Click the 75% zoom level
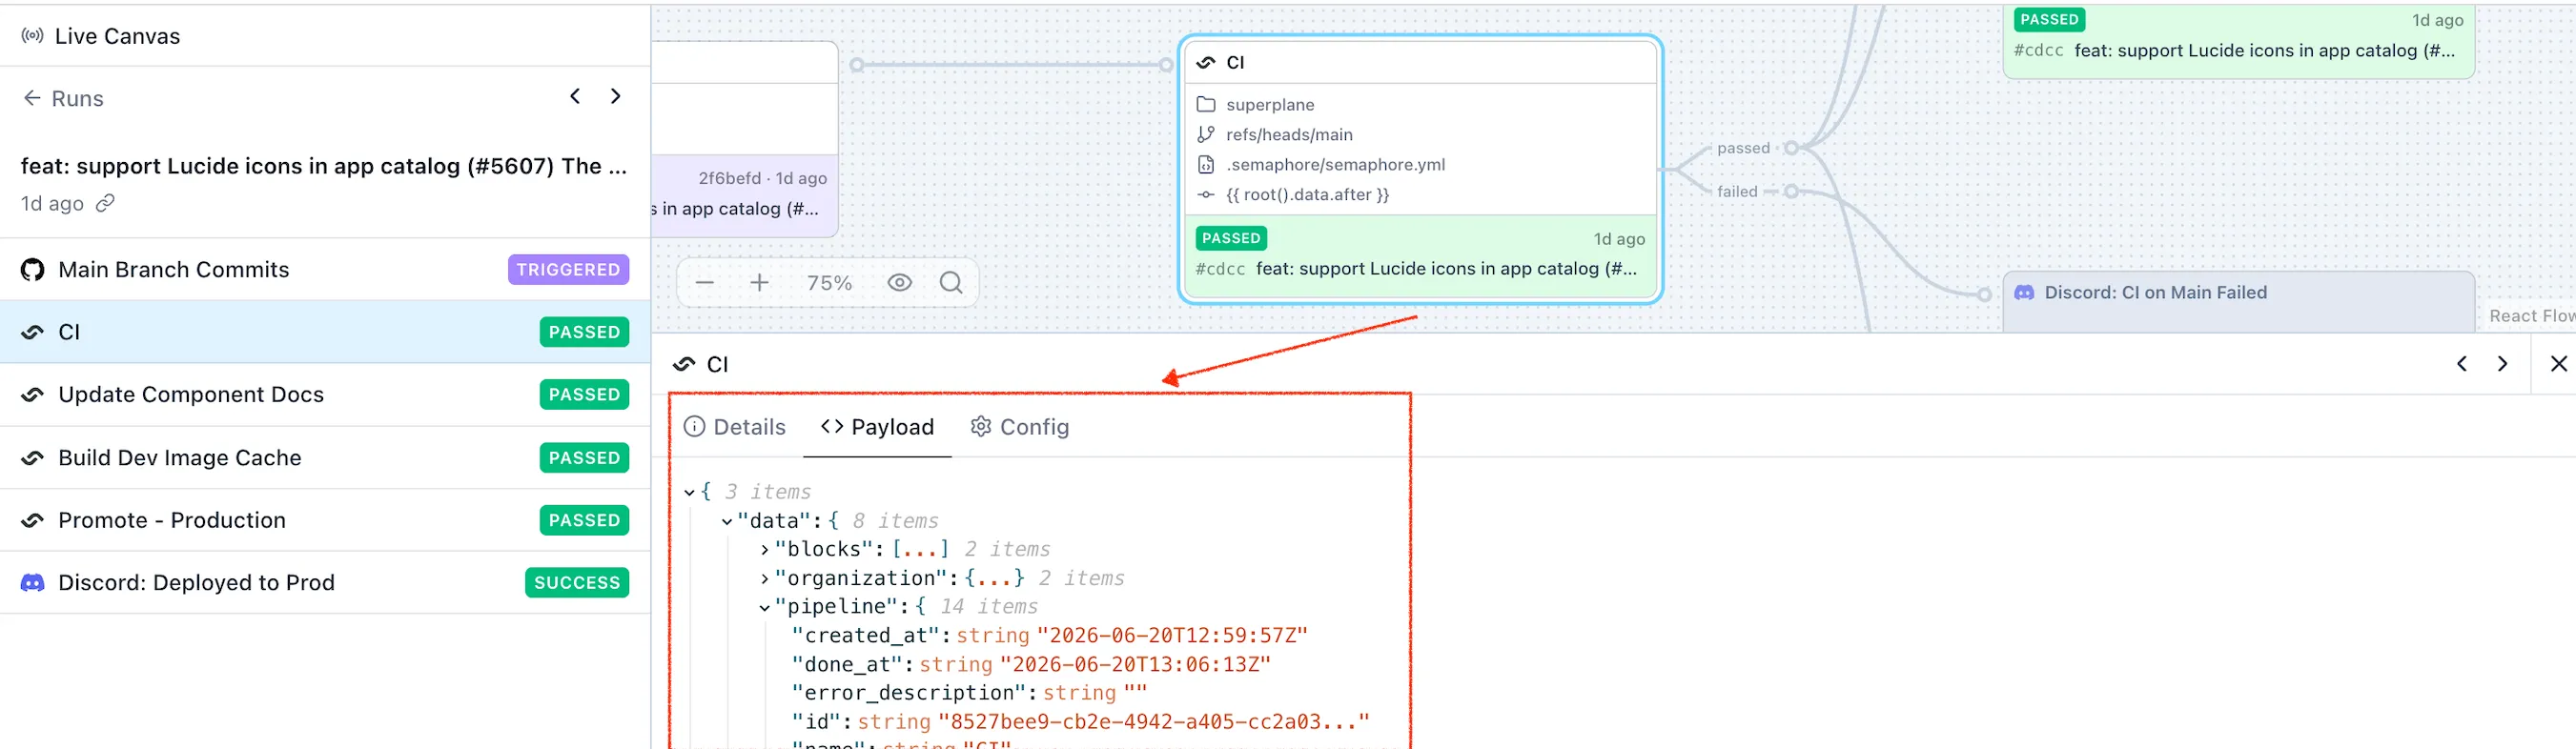 click(x=830, y=283)
